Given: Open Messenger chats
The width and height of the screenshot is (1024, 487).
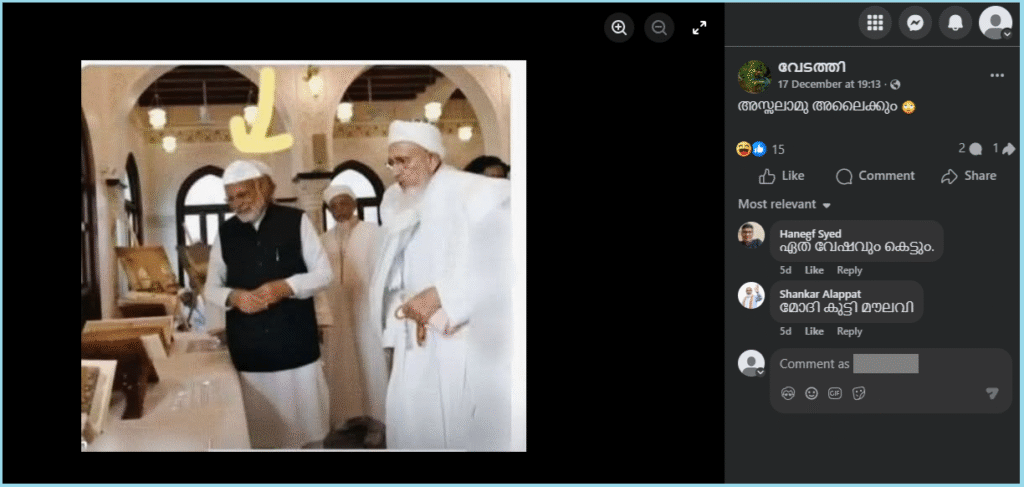Looking at the screenshot, I should 915,23.
